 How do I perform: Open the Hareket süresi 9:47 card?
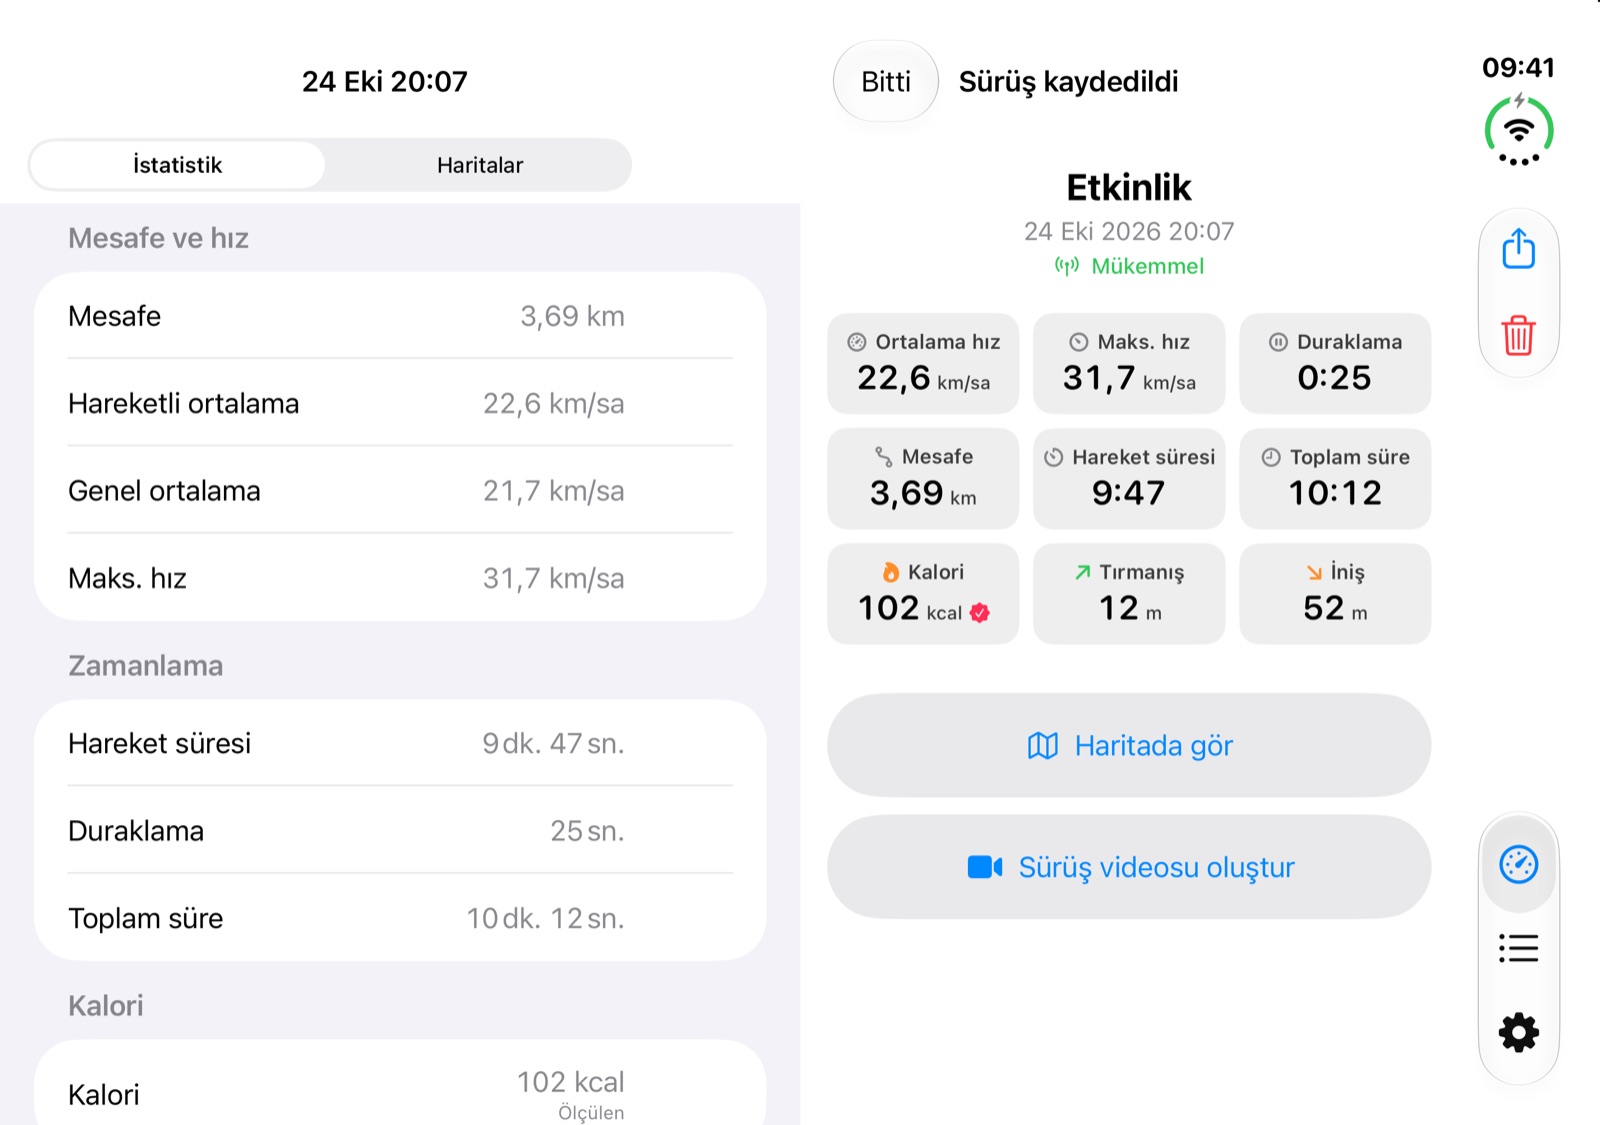[x=1129, y=478]
